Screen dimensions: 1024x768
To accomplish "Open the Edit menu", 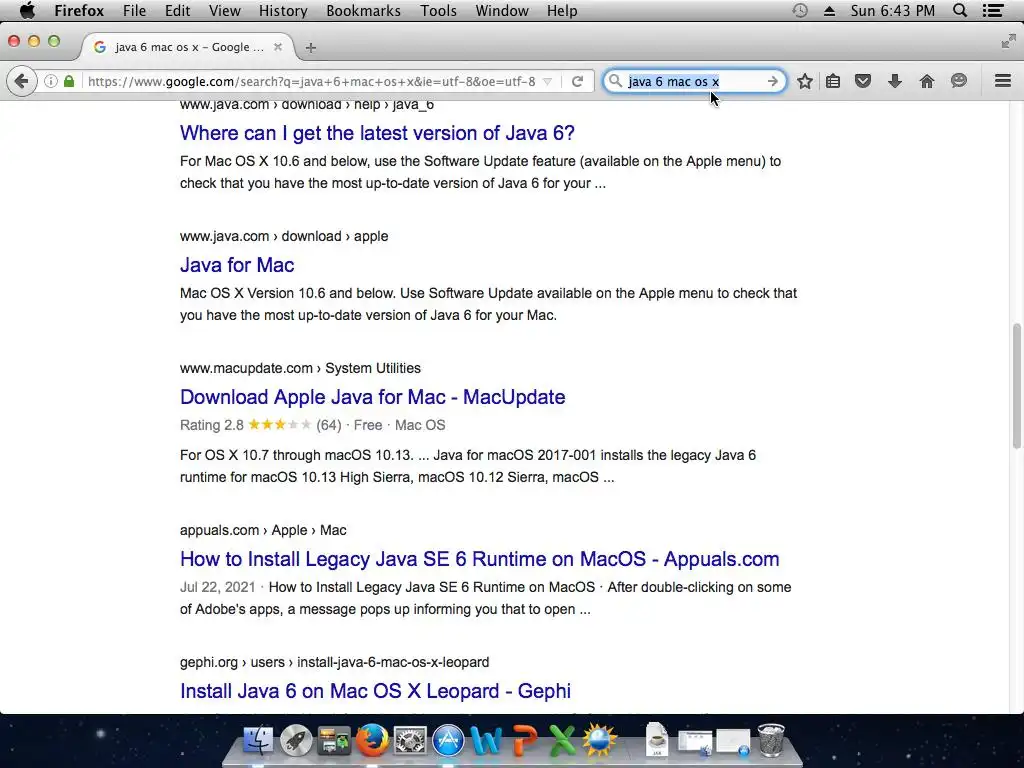I will pyautogui.click(x=178, y=10).
